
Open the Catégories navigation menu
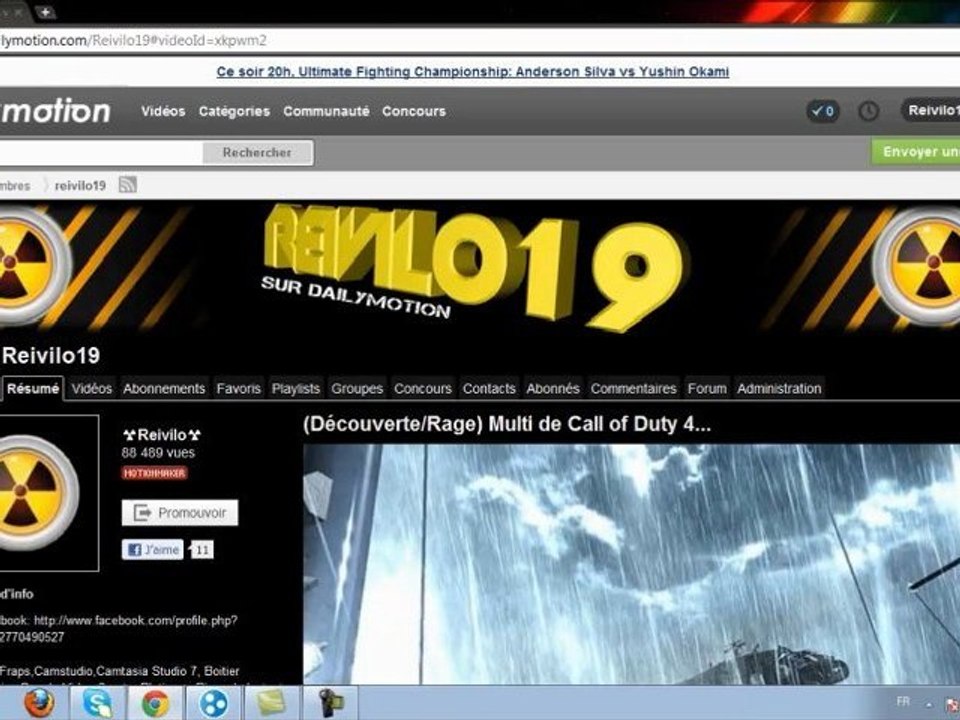[234, 111]
